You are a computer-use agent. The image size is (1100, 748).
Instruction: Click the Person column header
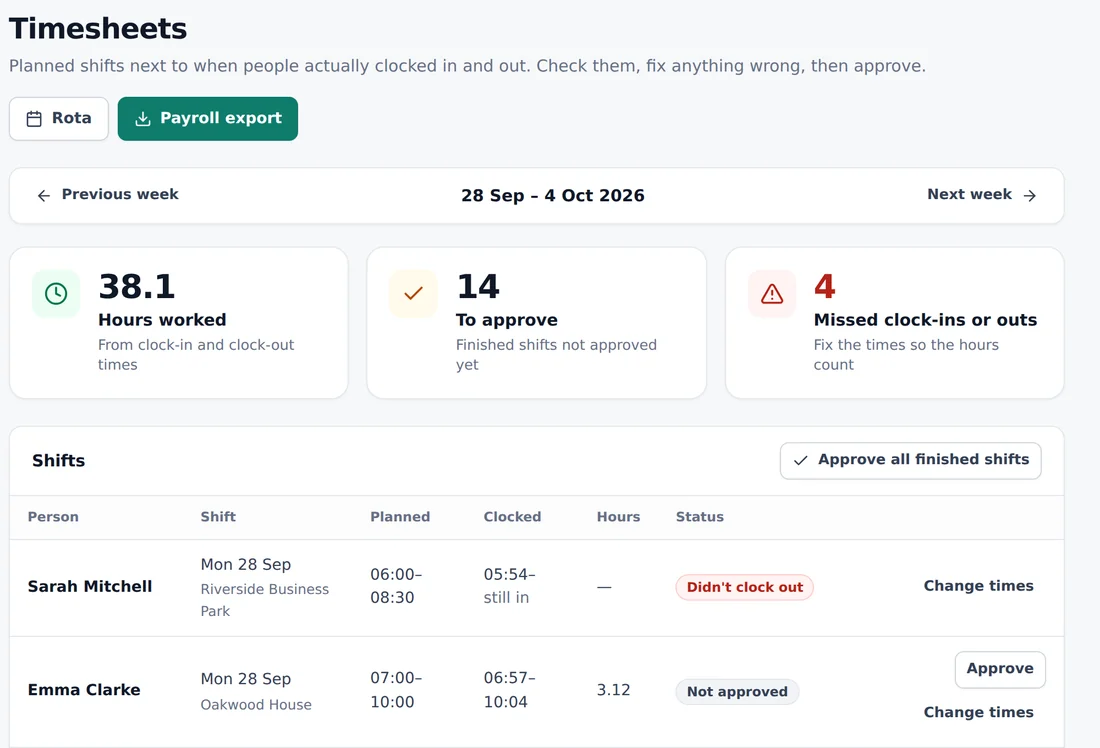click(53, 517)
